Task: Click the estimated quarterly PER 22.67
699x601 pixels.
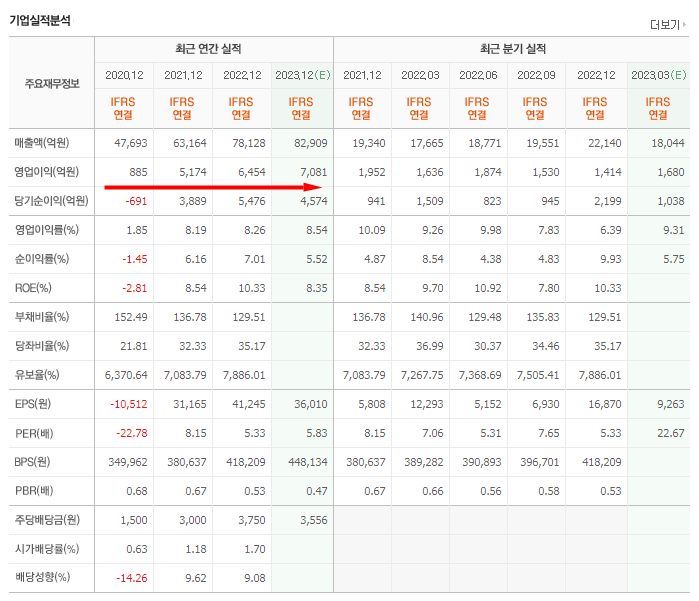Action: 671,433
